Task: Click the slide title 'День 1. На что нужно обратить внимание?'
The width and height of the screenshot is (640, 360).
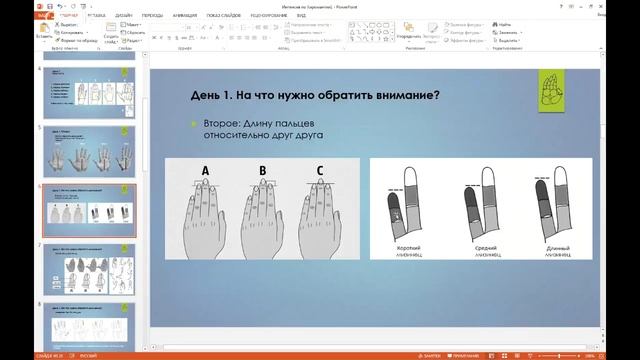Action: tap(315, 95)
